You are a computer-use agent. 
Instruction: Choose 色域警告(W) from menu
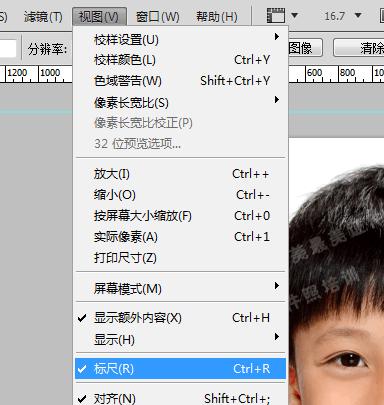(x=181, y=81)
